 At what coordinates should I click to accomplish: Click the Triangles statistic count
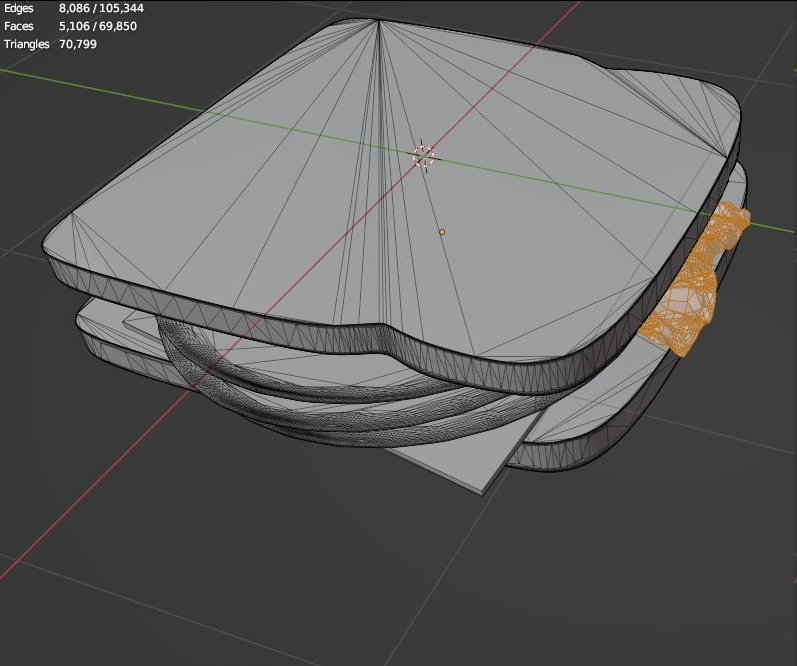coord(78,44)
